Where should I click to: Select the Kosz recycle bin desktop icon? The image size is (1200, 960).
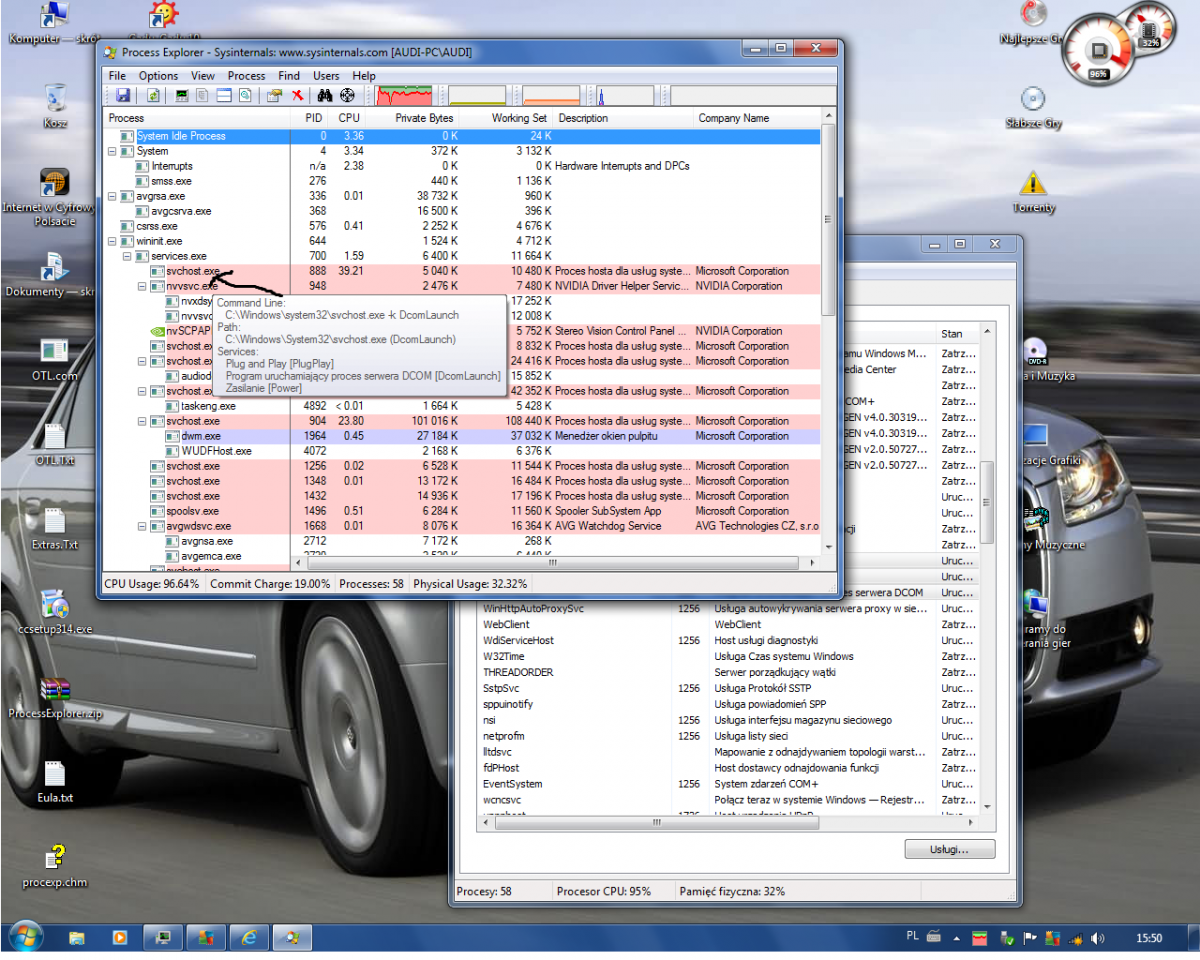click(55, 106)
